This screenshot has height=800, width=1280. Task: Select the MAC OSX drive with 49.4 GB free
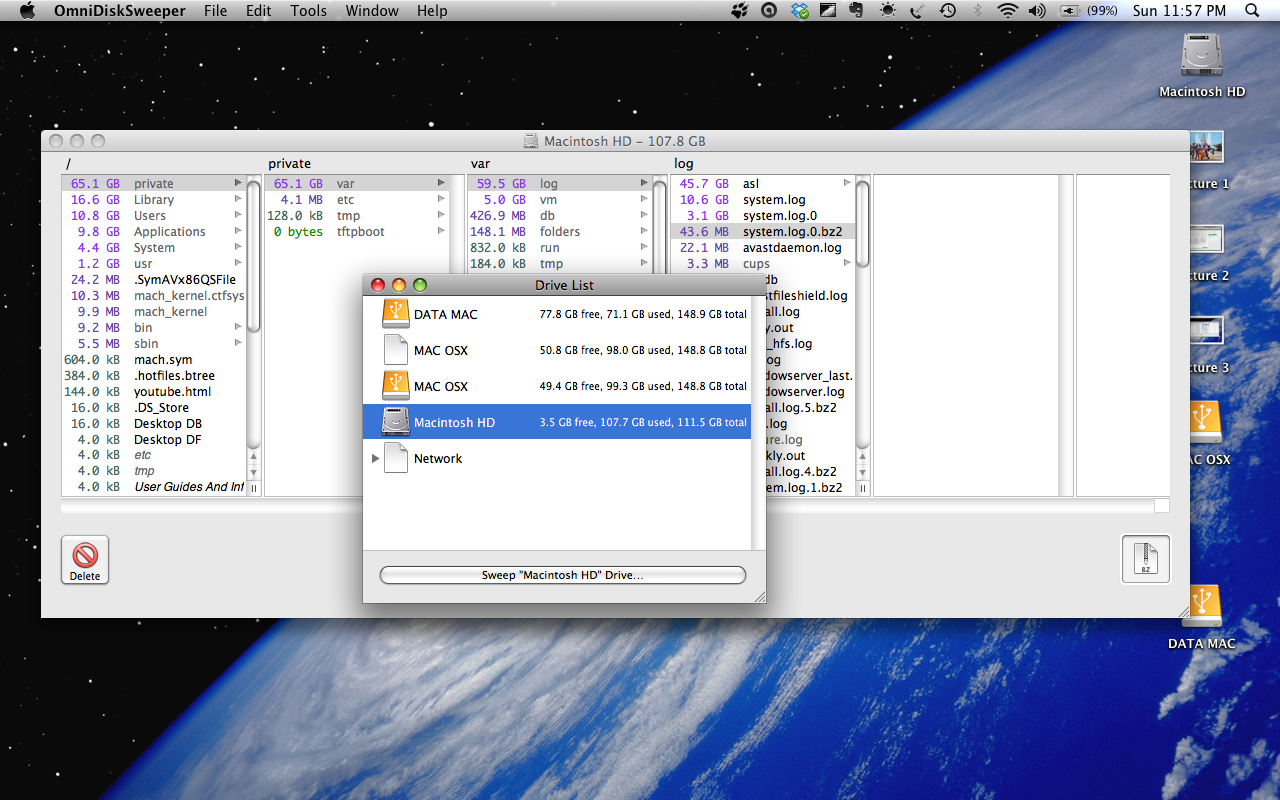coord(556,386)
